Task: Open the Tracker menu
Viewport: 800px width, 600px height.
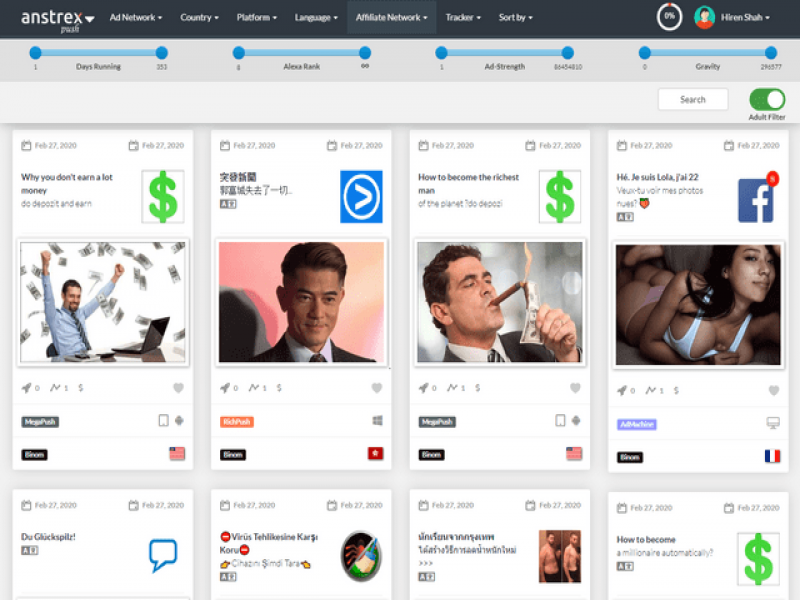Action: coord(463,17)
